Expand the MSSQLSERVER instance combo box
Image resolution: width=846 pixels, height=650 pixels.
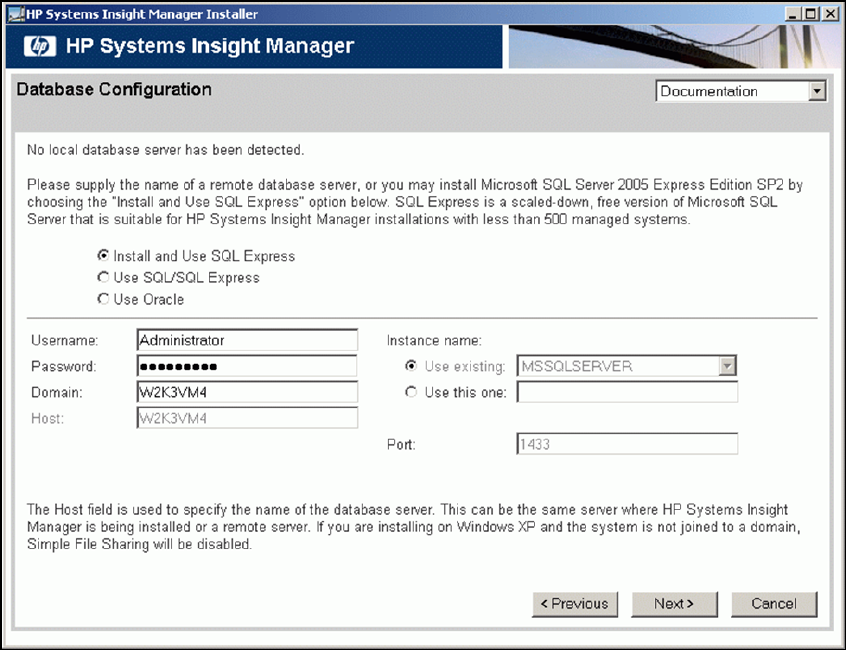727,366
